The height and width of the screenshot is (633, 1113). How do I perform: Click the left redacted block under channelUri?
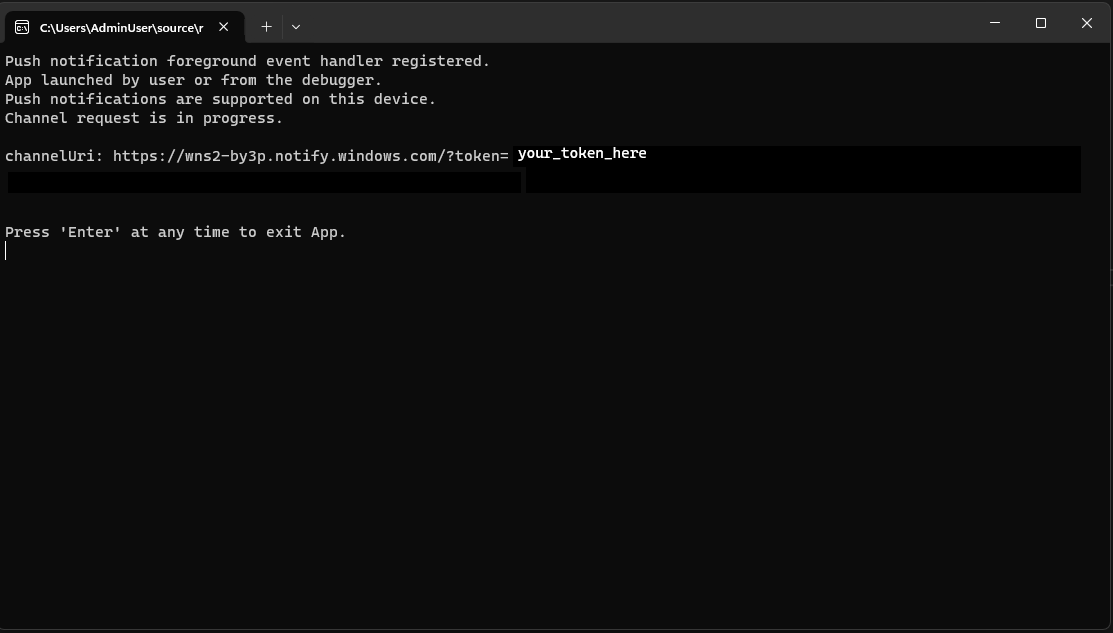pos(264,182)
